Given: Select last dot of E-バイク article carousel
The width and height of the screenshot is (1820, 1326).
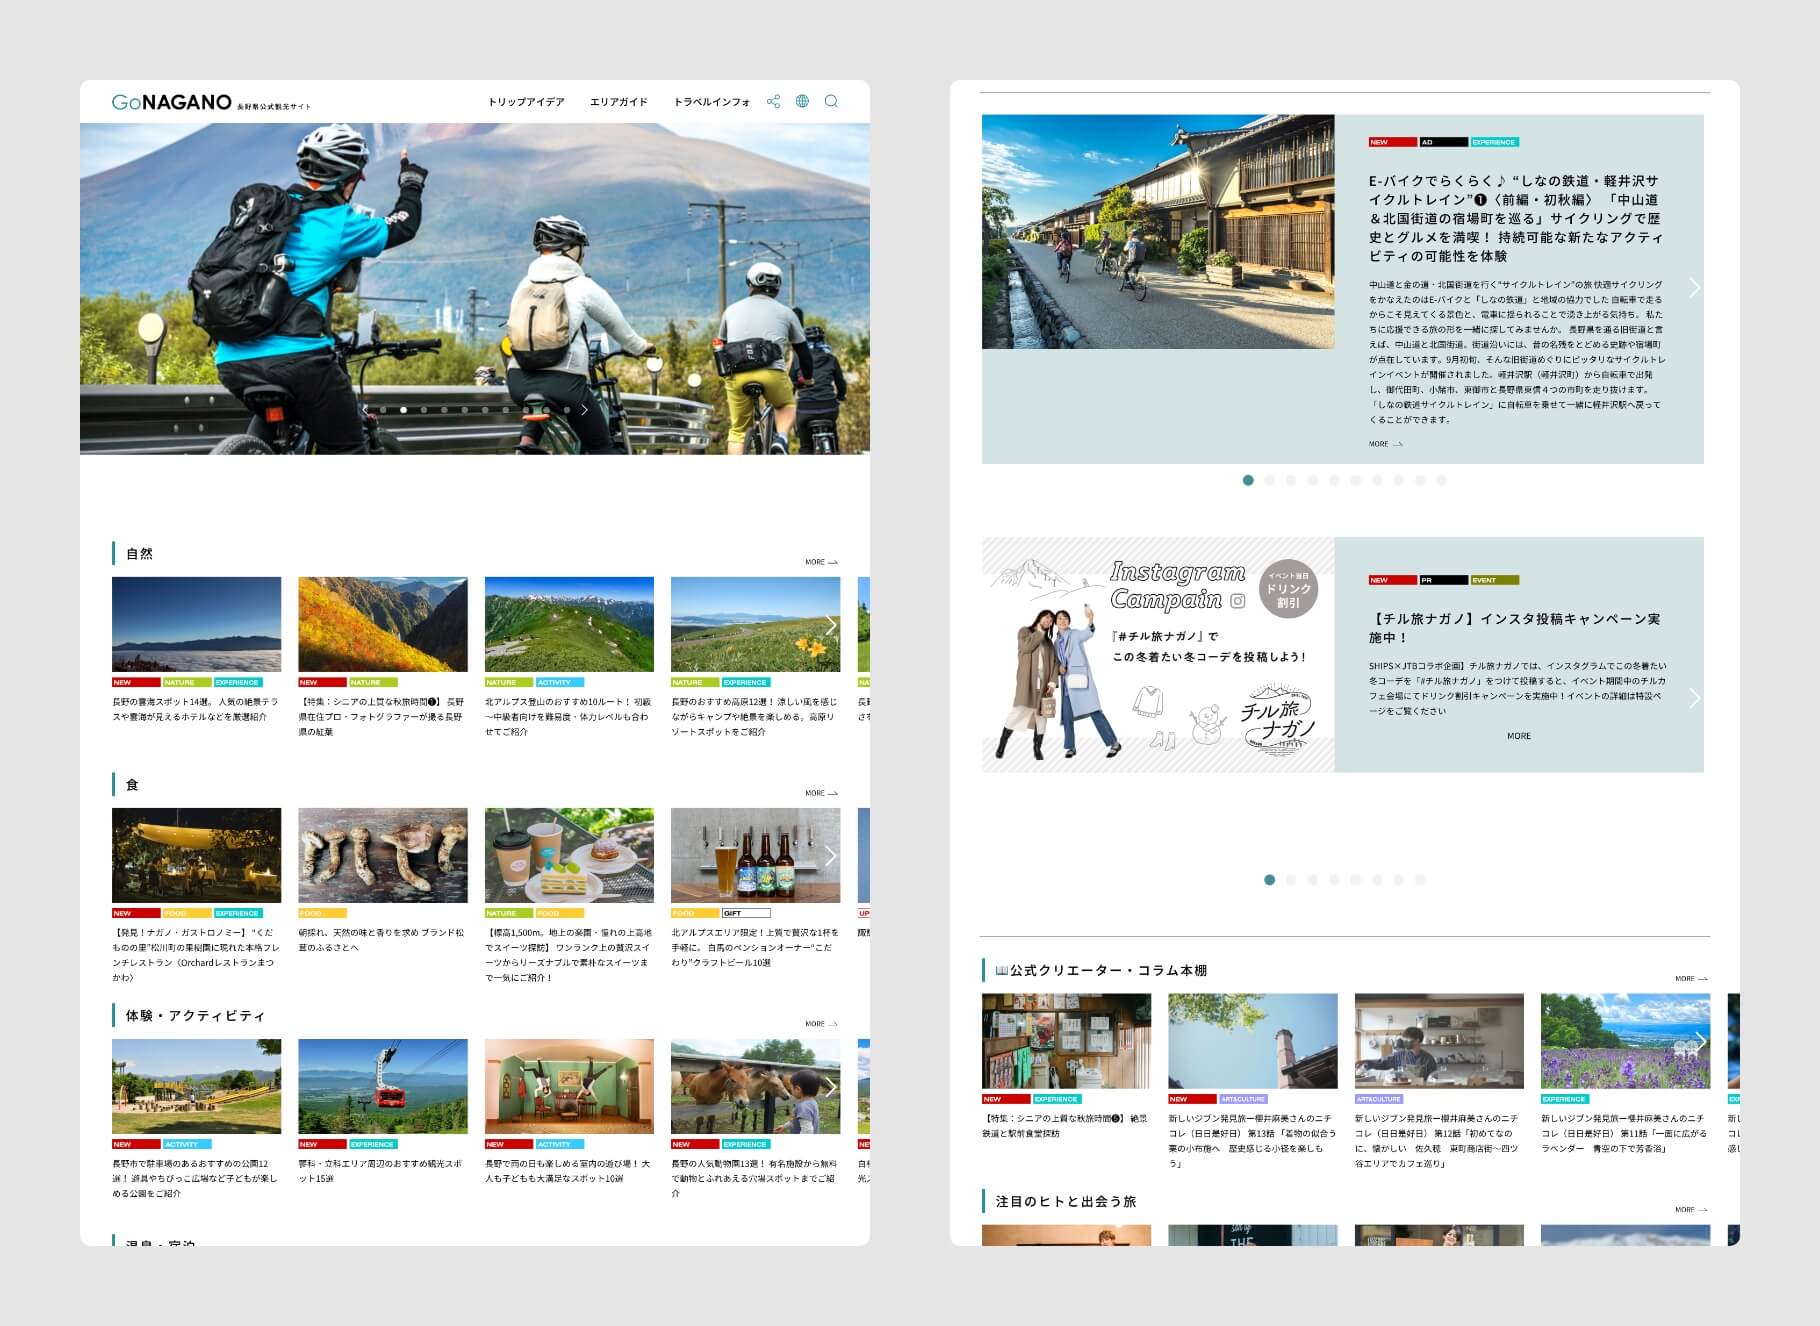Looking at the screenshot, I should (1441, 480).
